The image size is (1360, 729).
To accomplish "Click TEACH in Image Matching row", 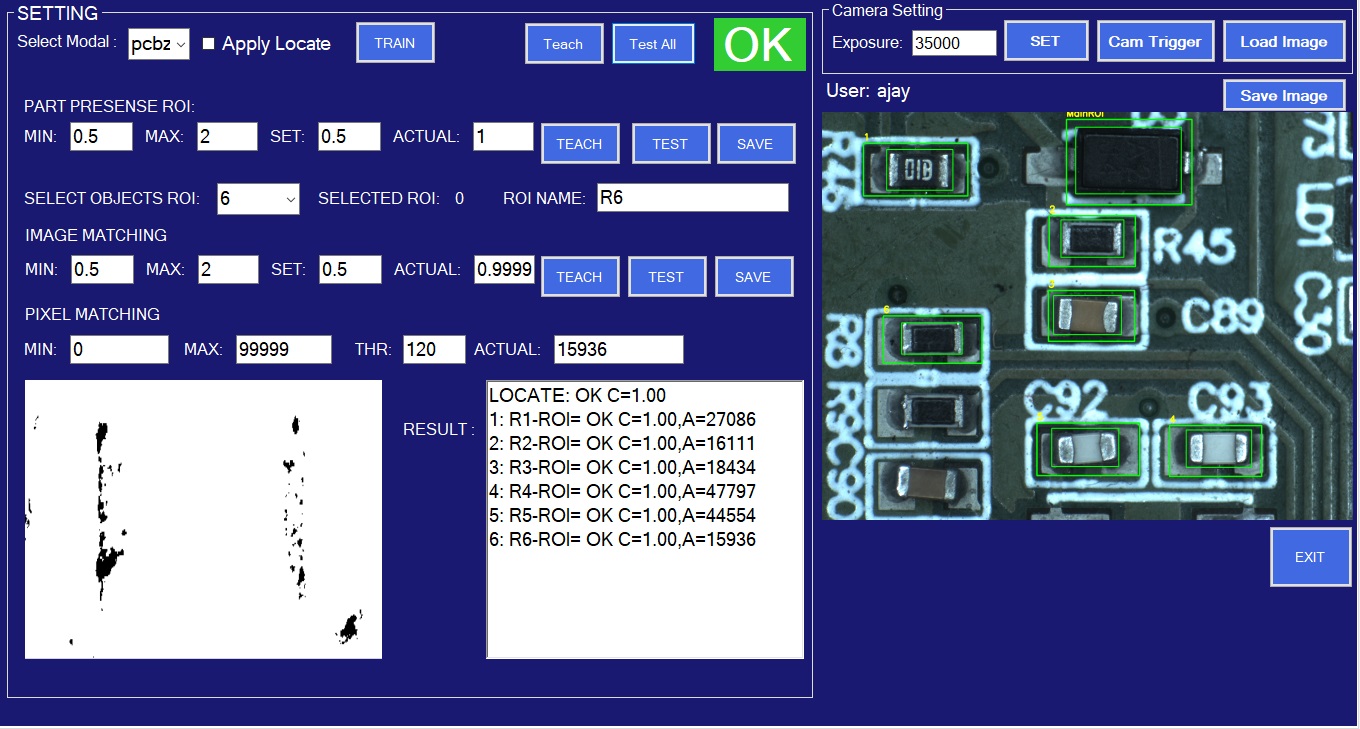I will 580,277.
